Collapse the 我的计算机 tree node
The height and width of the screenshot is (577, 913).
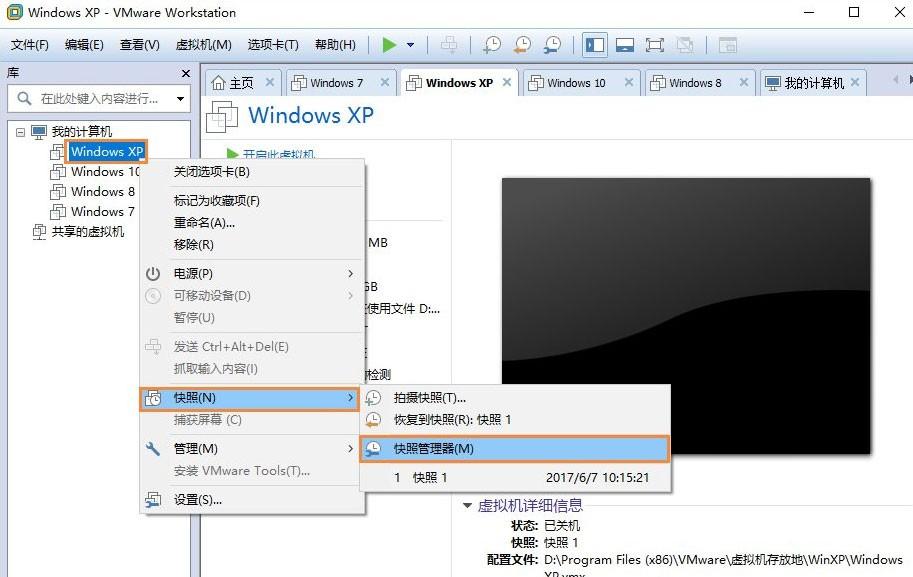(20, 131)
